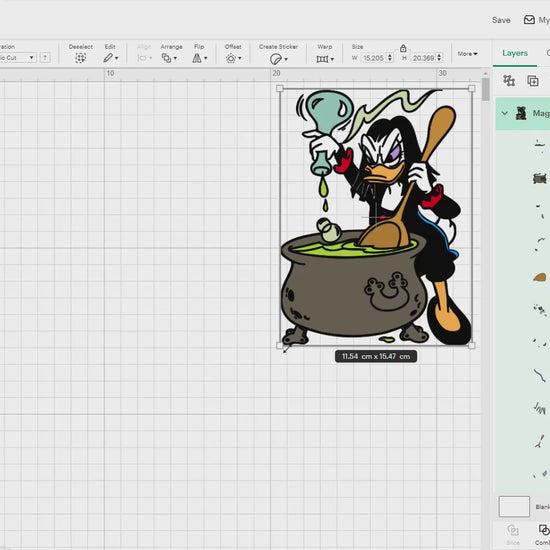550x550 pixels.
Task: Open the Create Sticker dropdown arrow
Action: (x=286, y=59)
